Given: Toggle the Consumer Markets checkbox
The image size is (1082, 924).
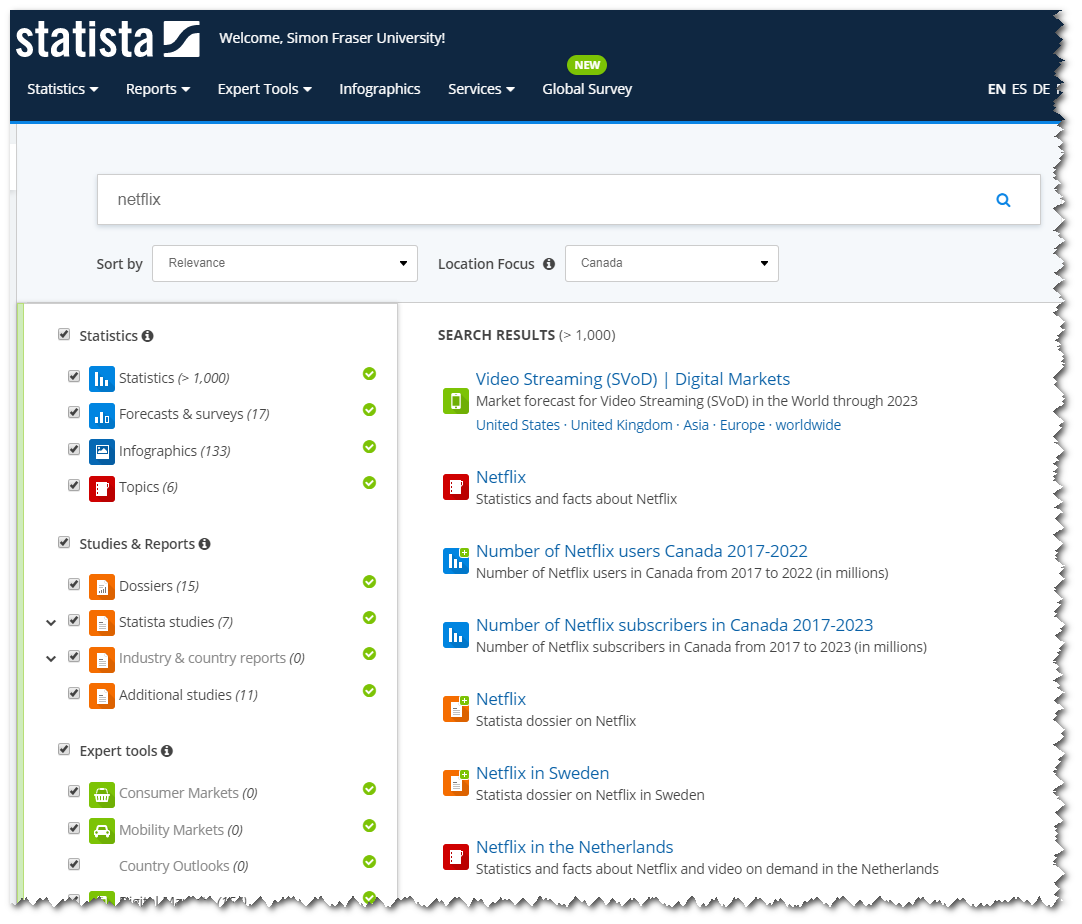Looking at the screenshot, I should pos(74,791).
